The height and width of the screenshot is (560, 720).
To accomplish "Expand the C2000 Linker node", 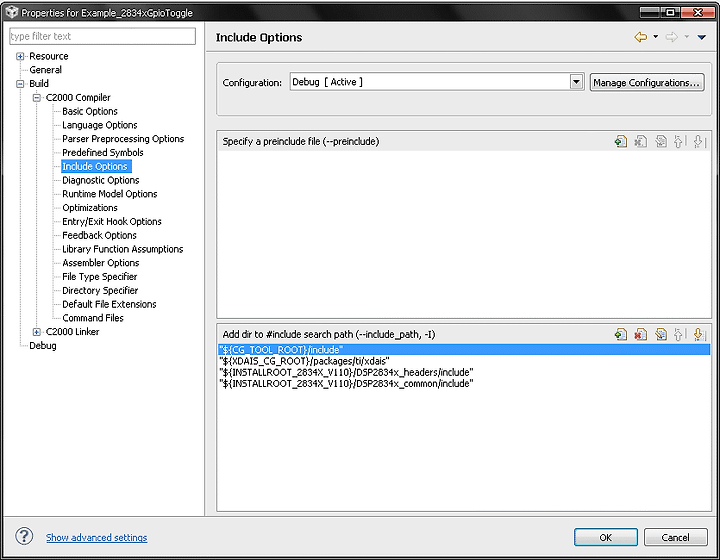I will pyautogui.click(x=37, y=332).
